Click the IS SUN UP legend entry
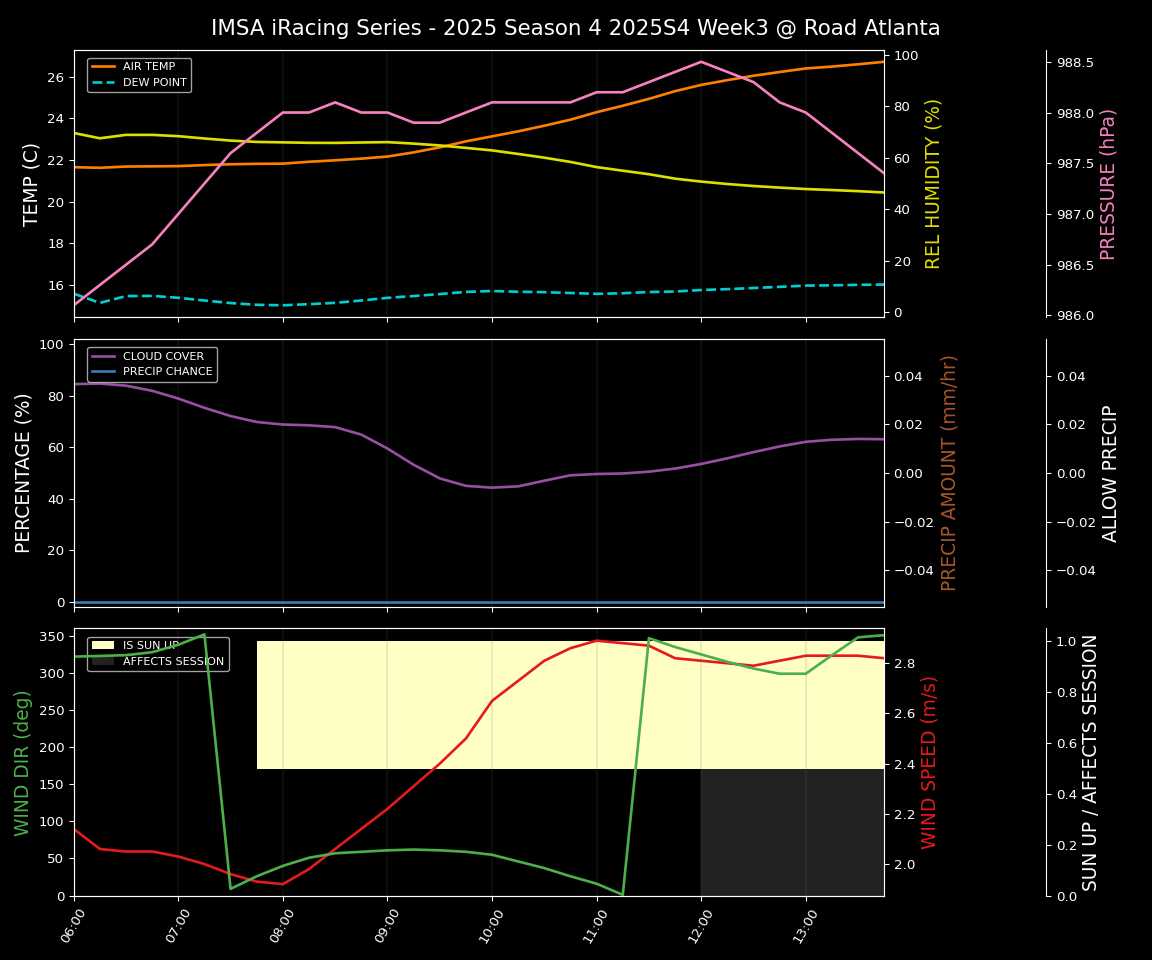 point(150,646)
